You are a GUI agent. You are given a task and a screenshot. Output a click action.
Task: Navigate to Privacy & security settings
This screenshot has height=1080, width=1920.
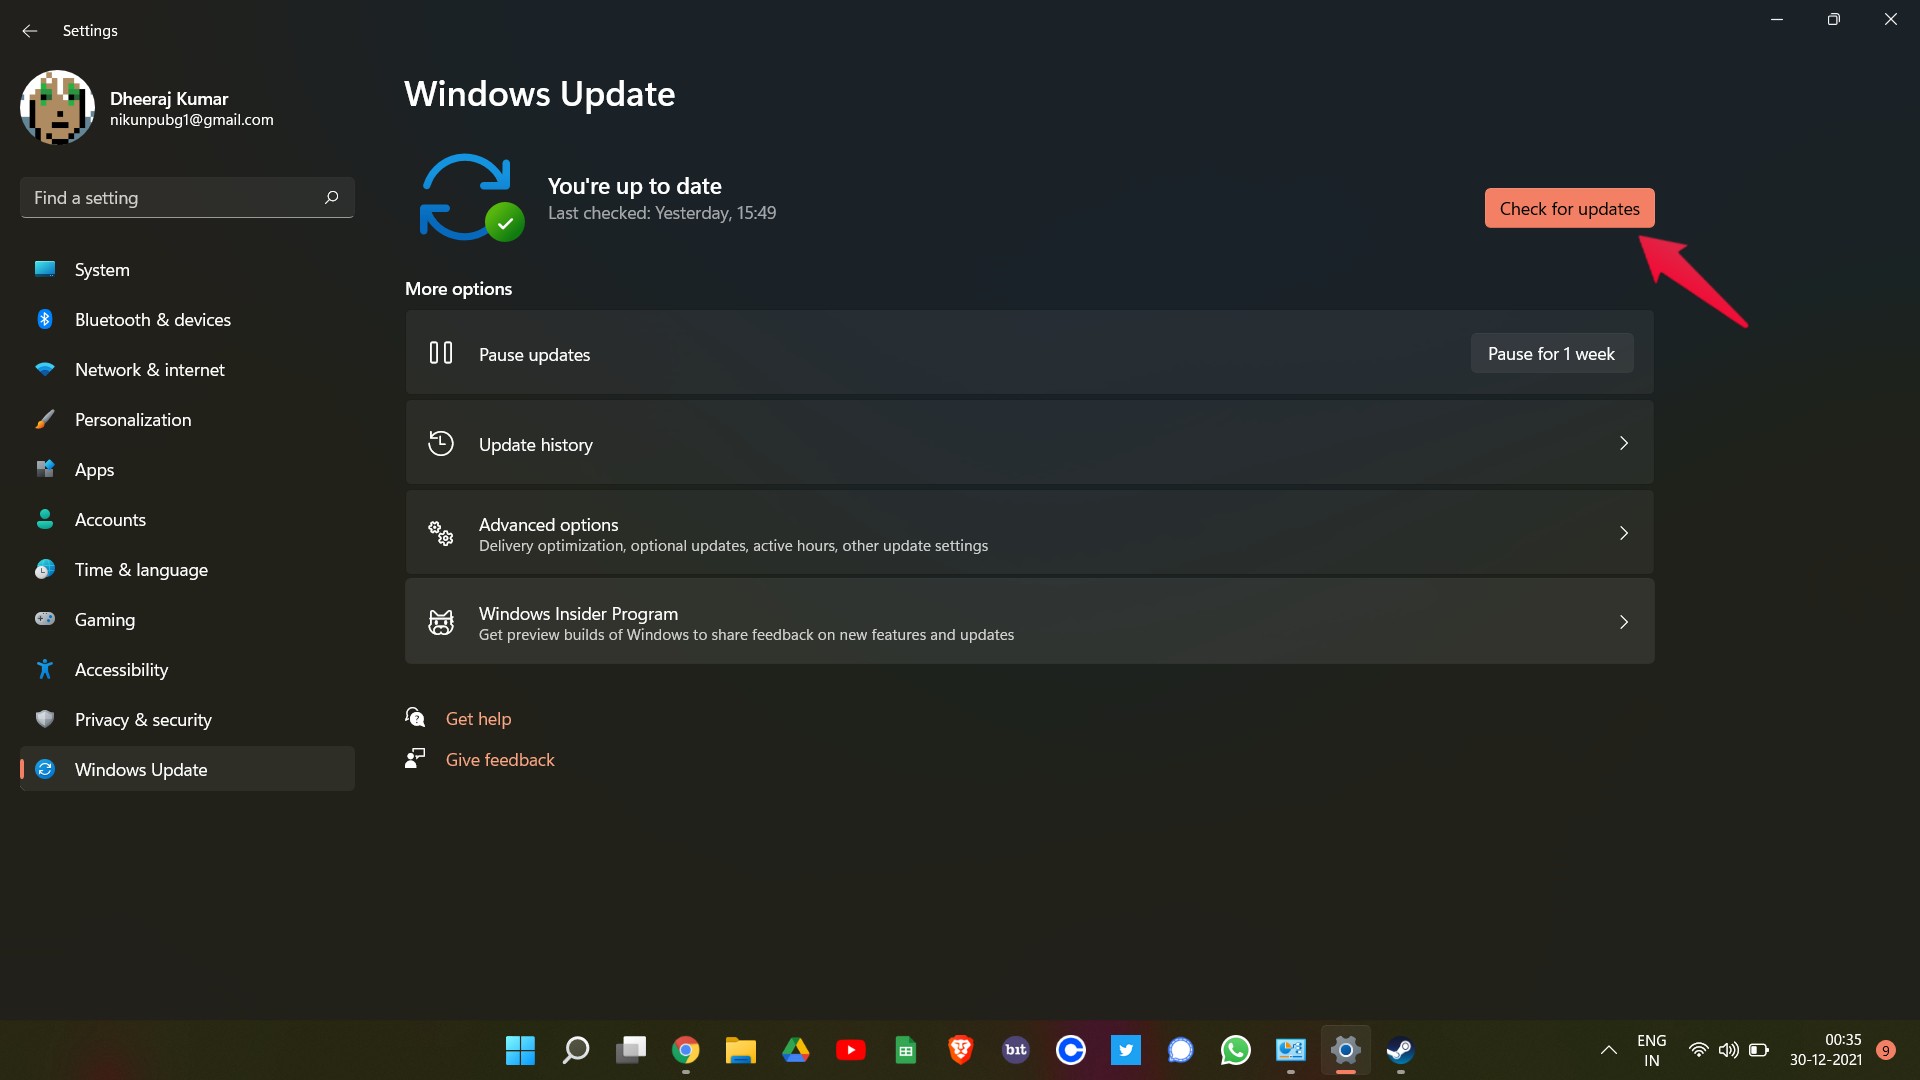142,717
